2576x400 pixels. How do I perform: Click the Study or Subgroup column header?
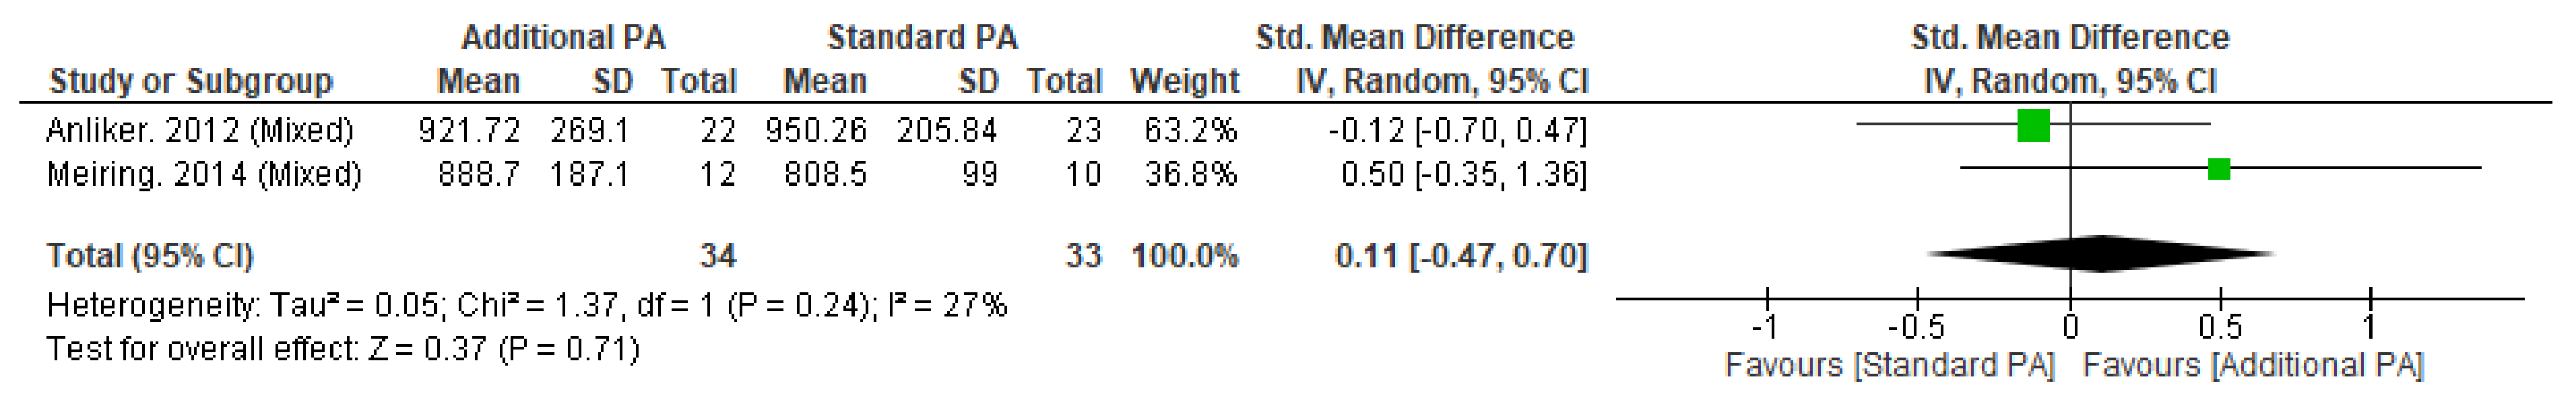pos(191,81)
